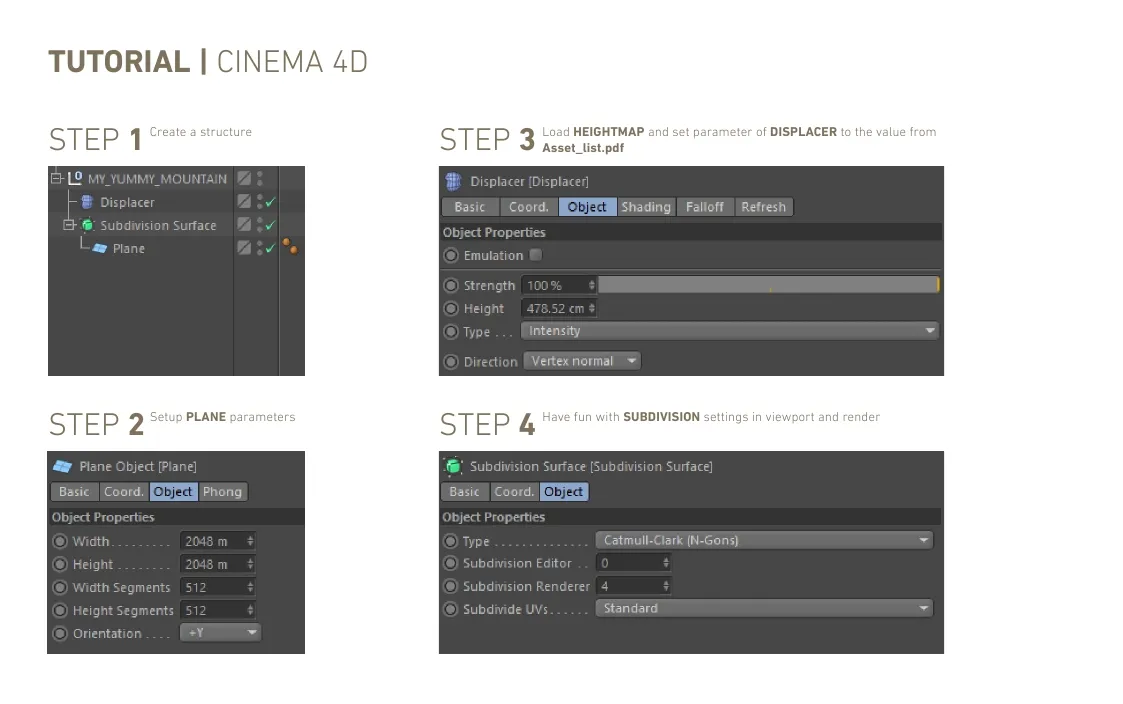This screenshot has width=1123, height=704.
Task: Click the Falloff tab in the Displacer panel
Action: 705,207
